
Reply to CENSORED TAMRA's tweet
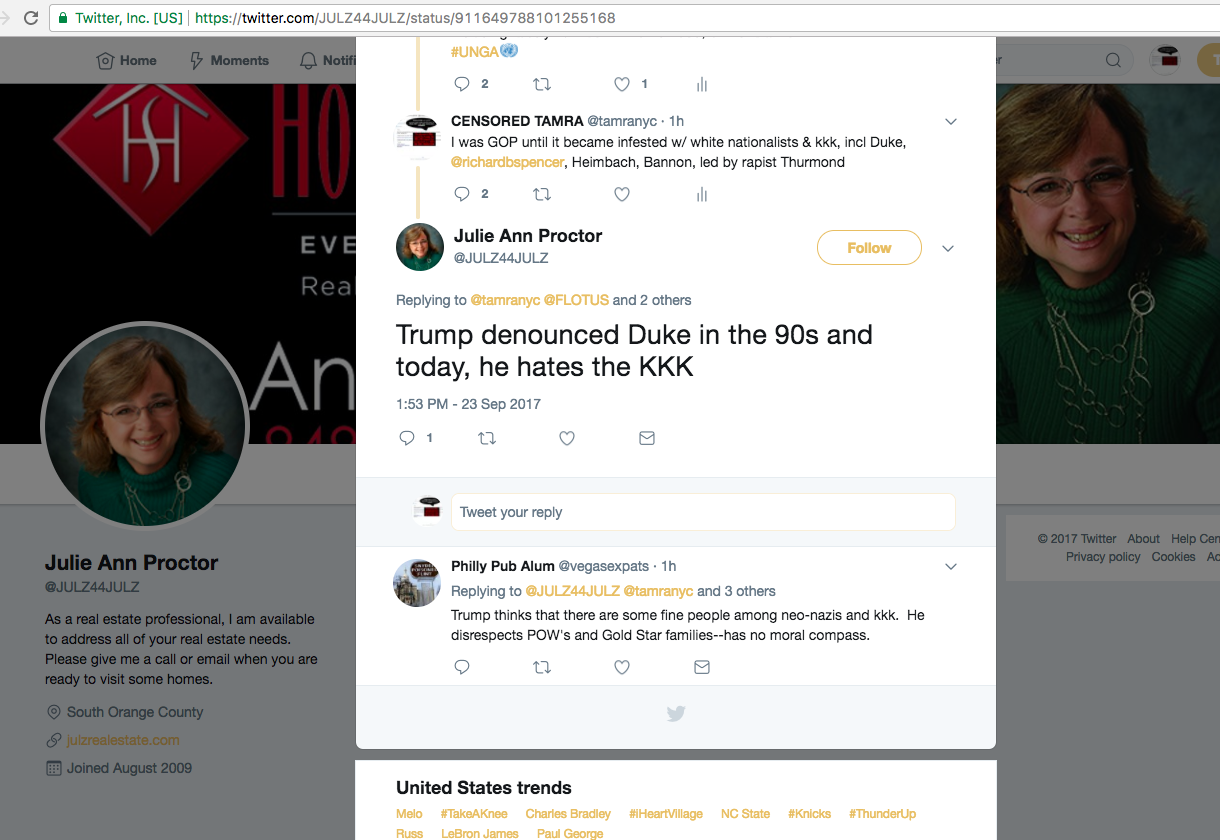click(462, 194)
